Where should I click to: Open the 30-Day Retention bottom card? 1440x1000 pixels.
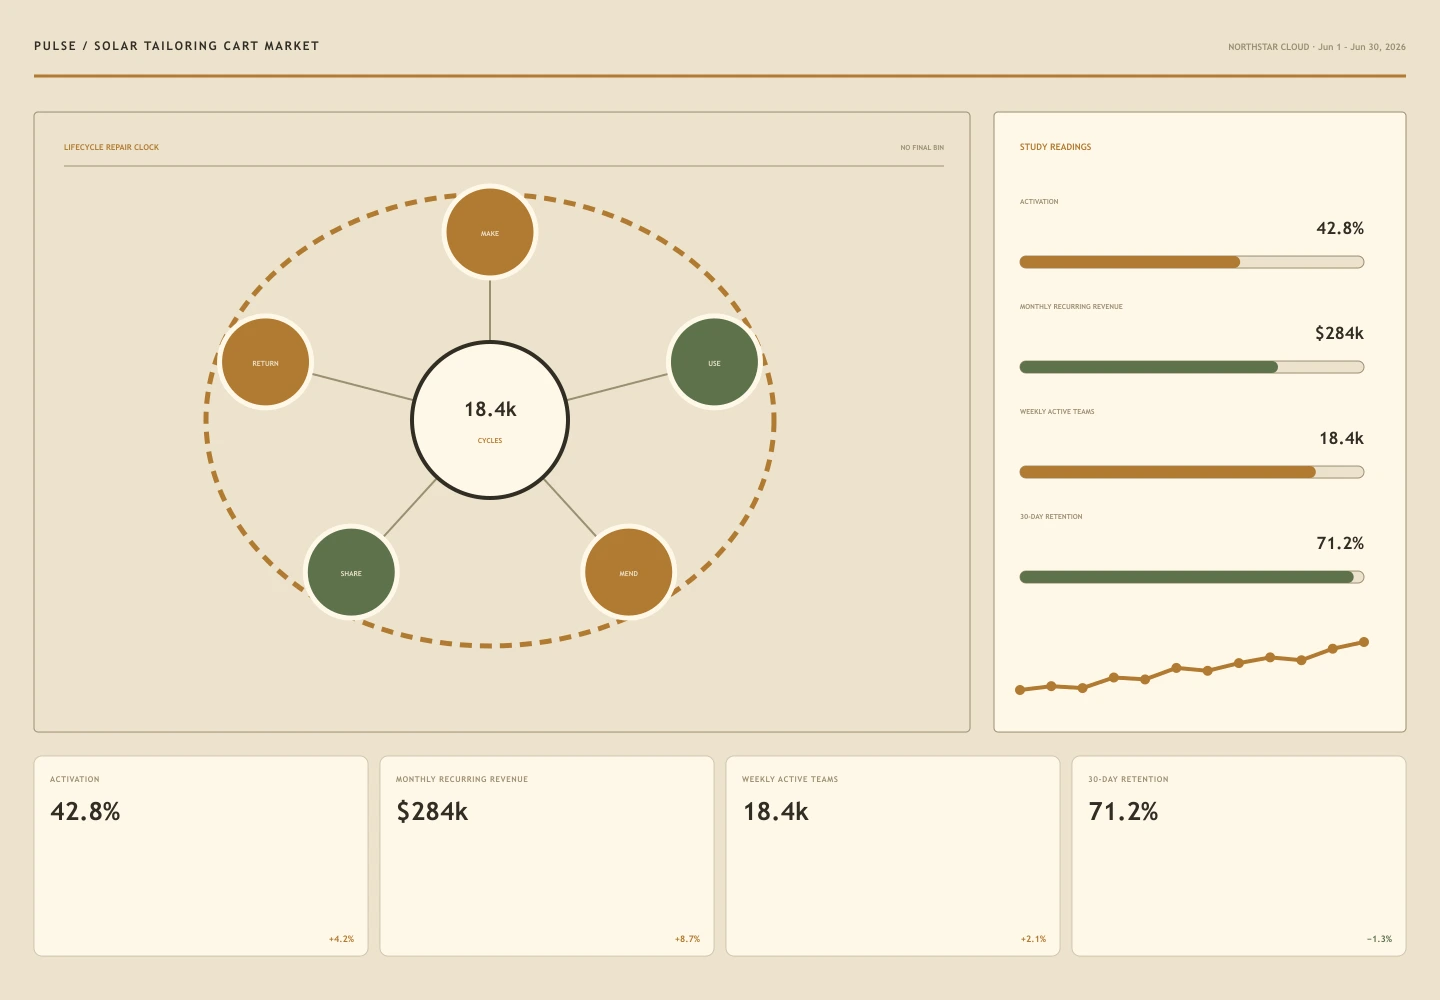pyautogui.click(x=1239, y=856)
